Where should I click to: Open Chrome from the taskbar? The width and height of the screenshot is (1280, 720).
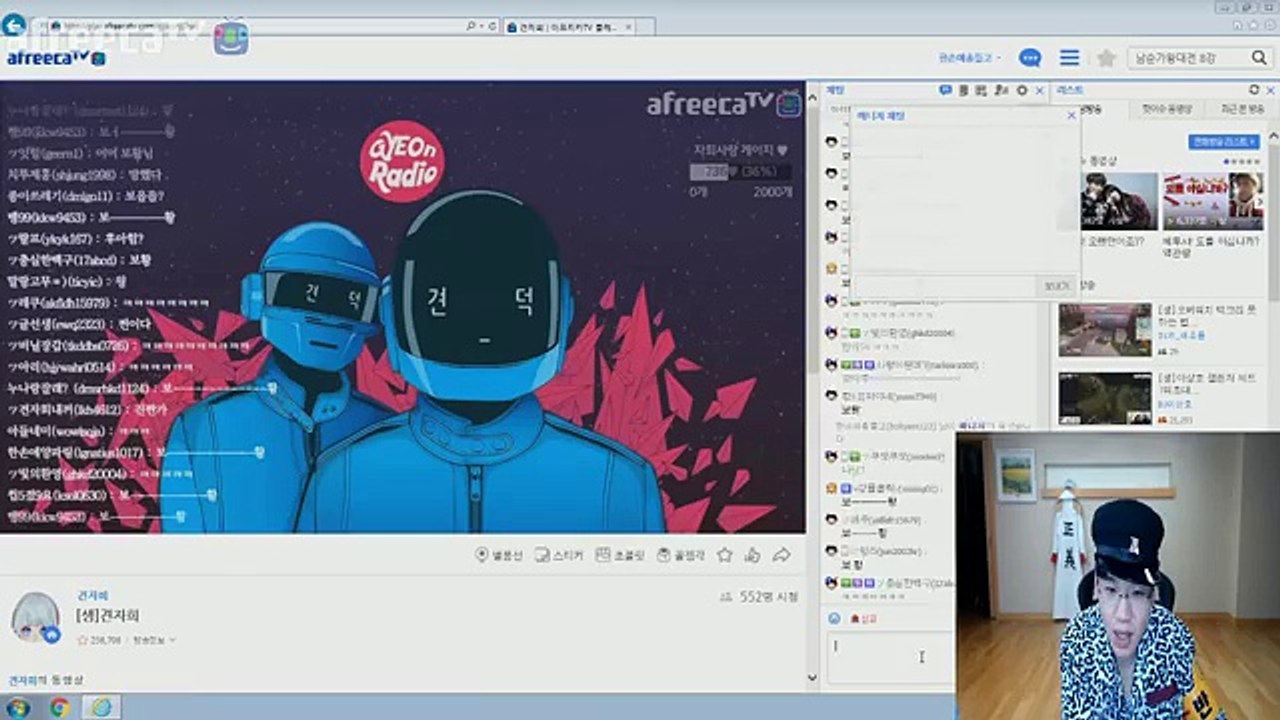pyautogui.click(x=59, y=707)
